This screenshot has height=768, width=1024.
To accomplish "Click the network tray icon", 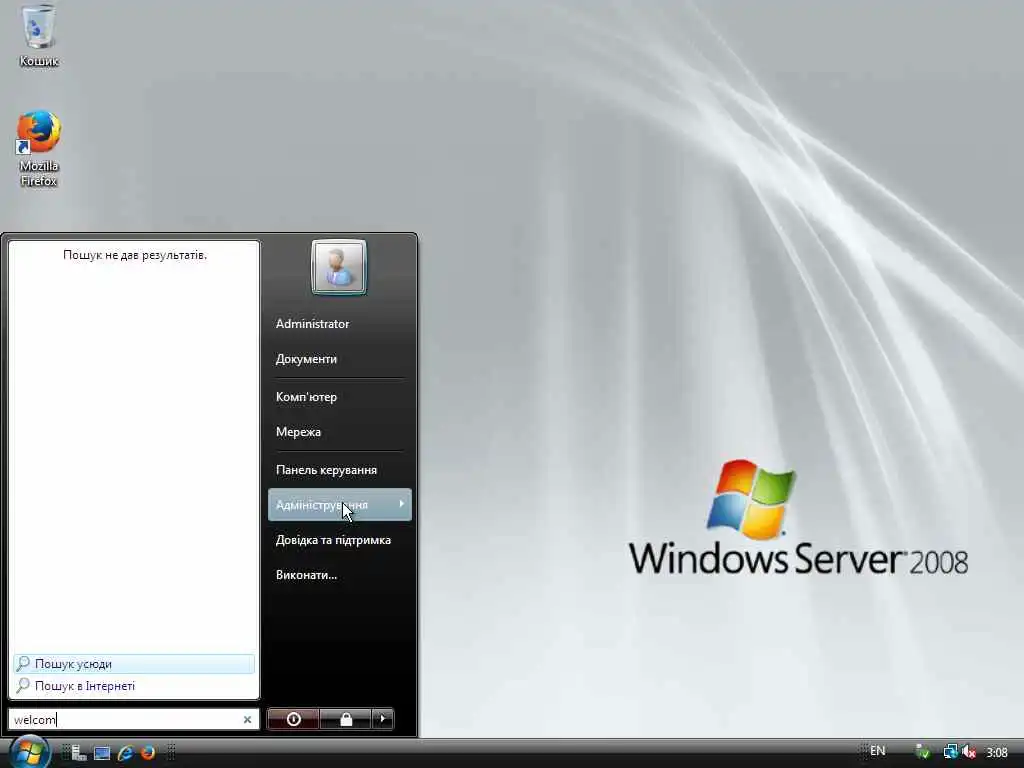I will pyautogui.click(x=950, y=752).
